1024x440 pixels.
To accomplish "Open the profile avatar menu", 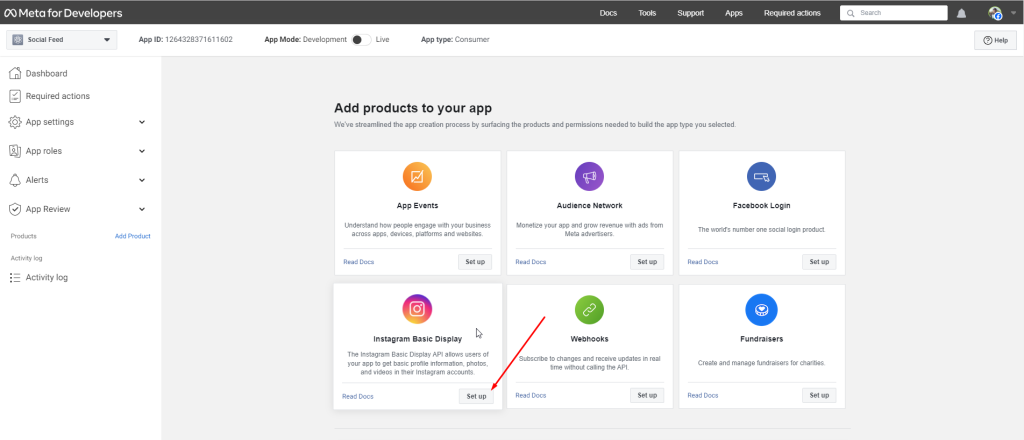I will click(995, 12).
